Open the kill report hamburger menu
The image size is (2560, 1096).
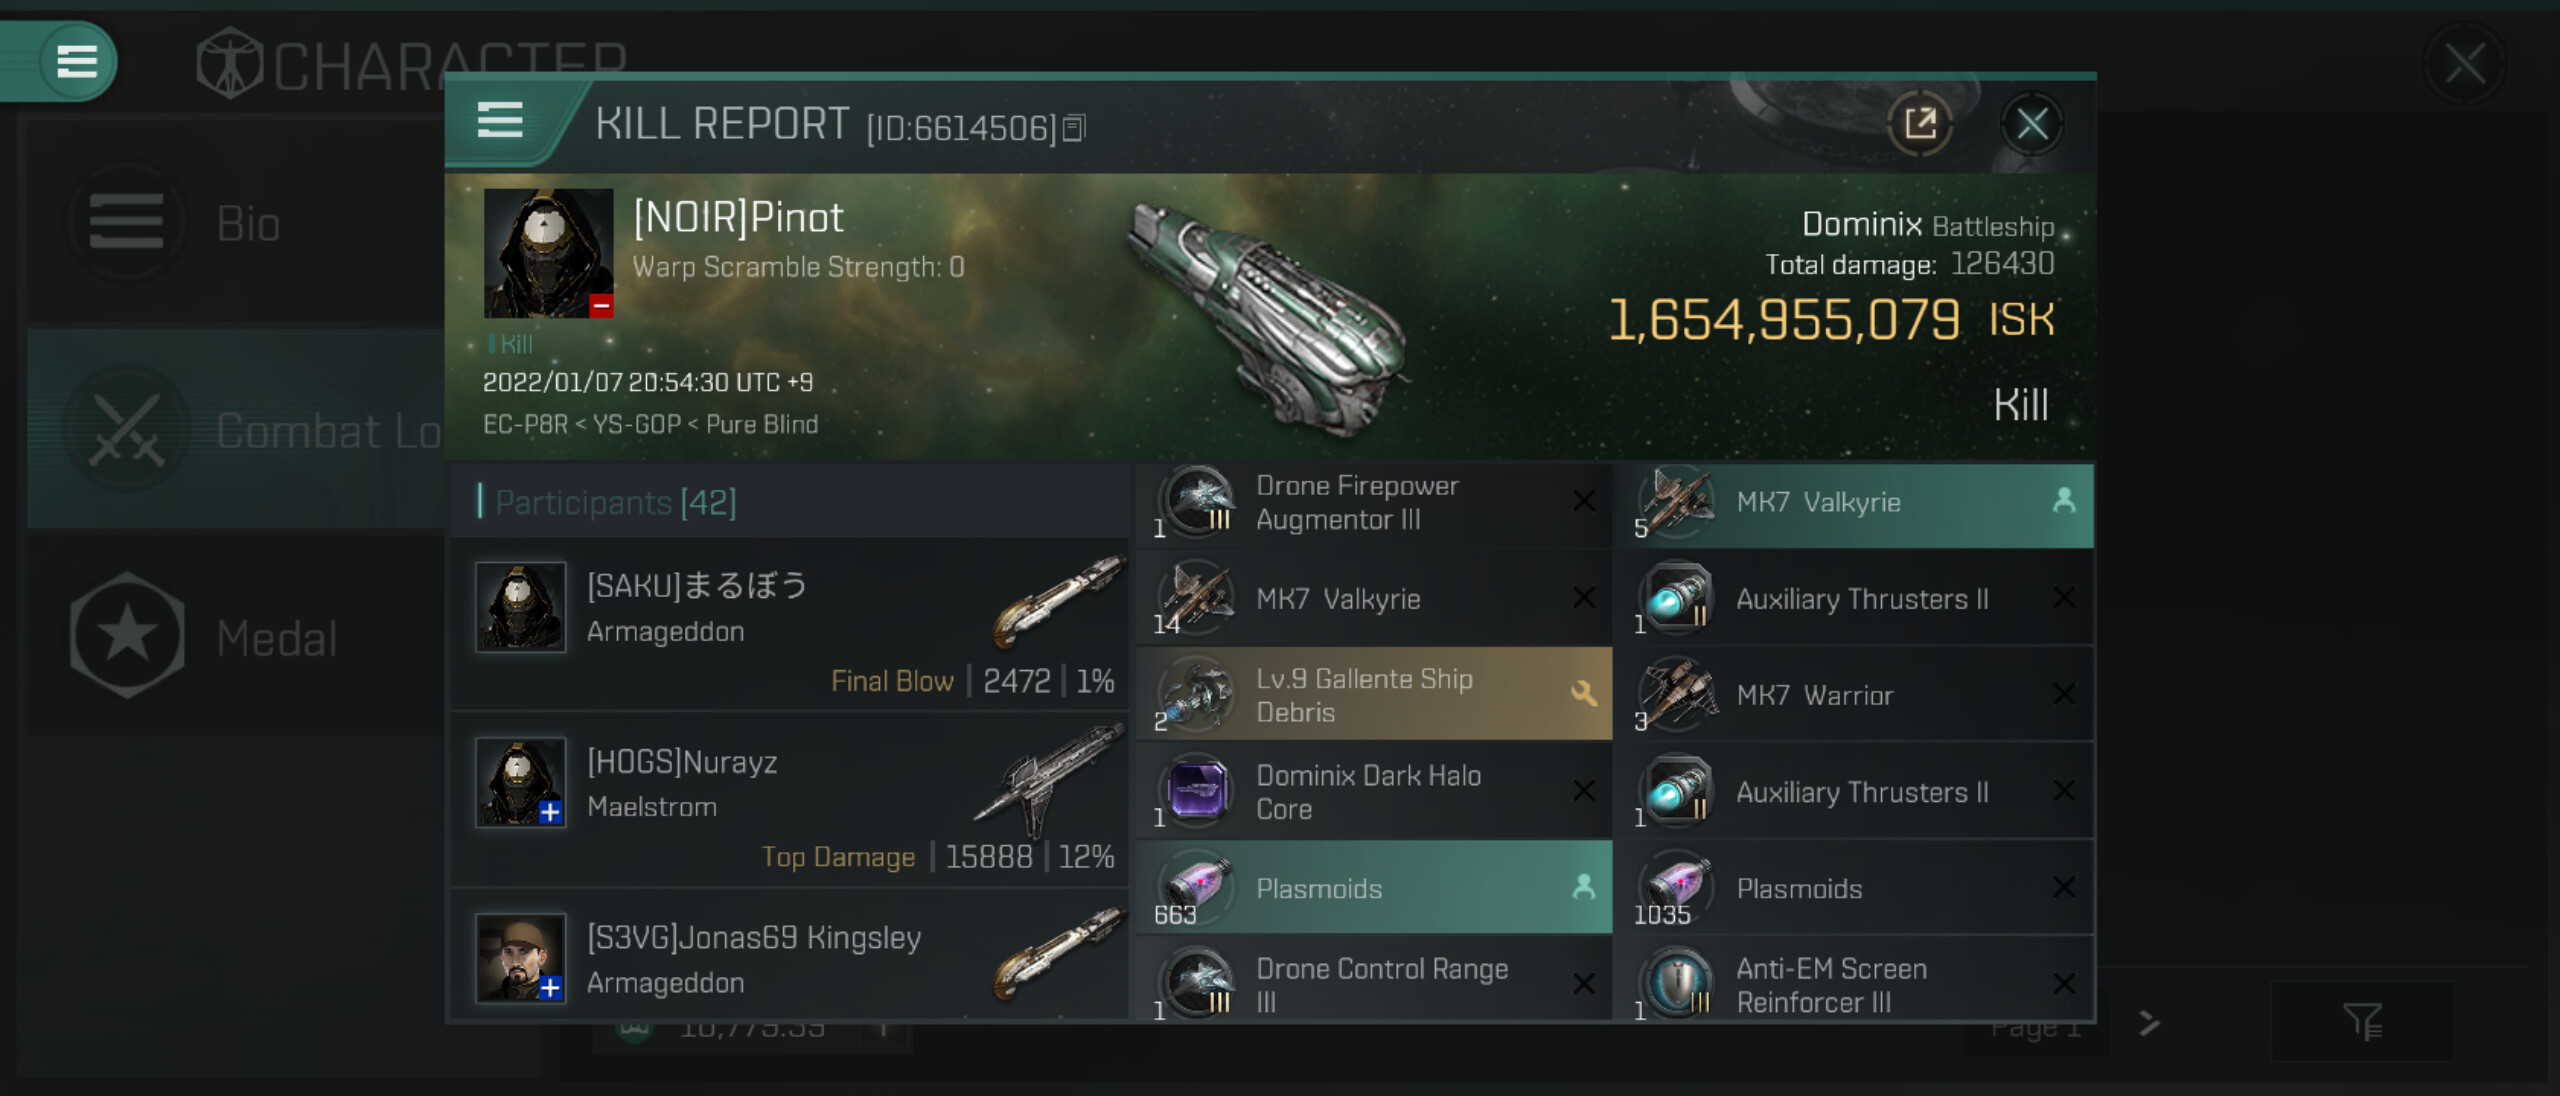[500, 121]
